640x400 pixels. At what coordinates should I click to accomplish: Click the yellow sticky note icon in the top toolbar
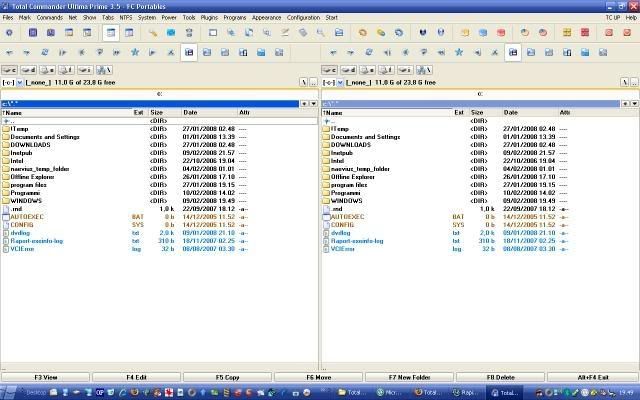point(465,33)
